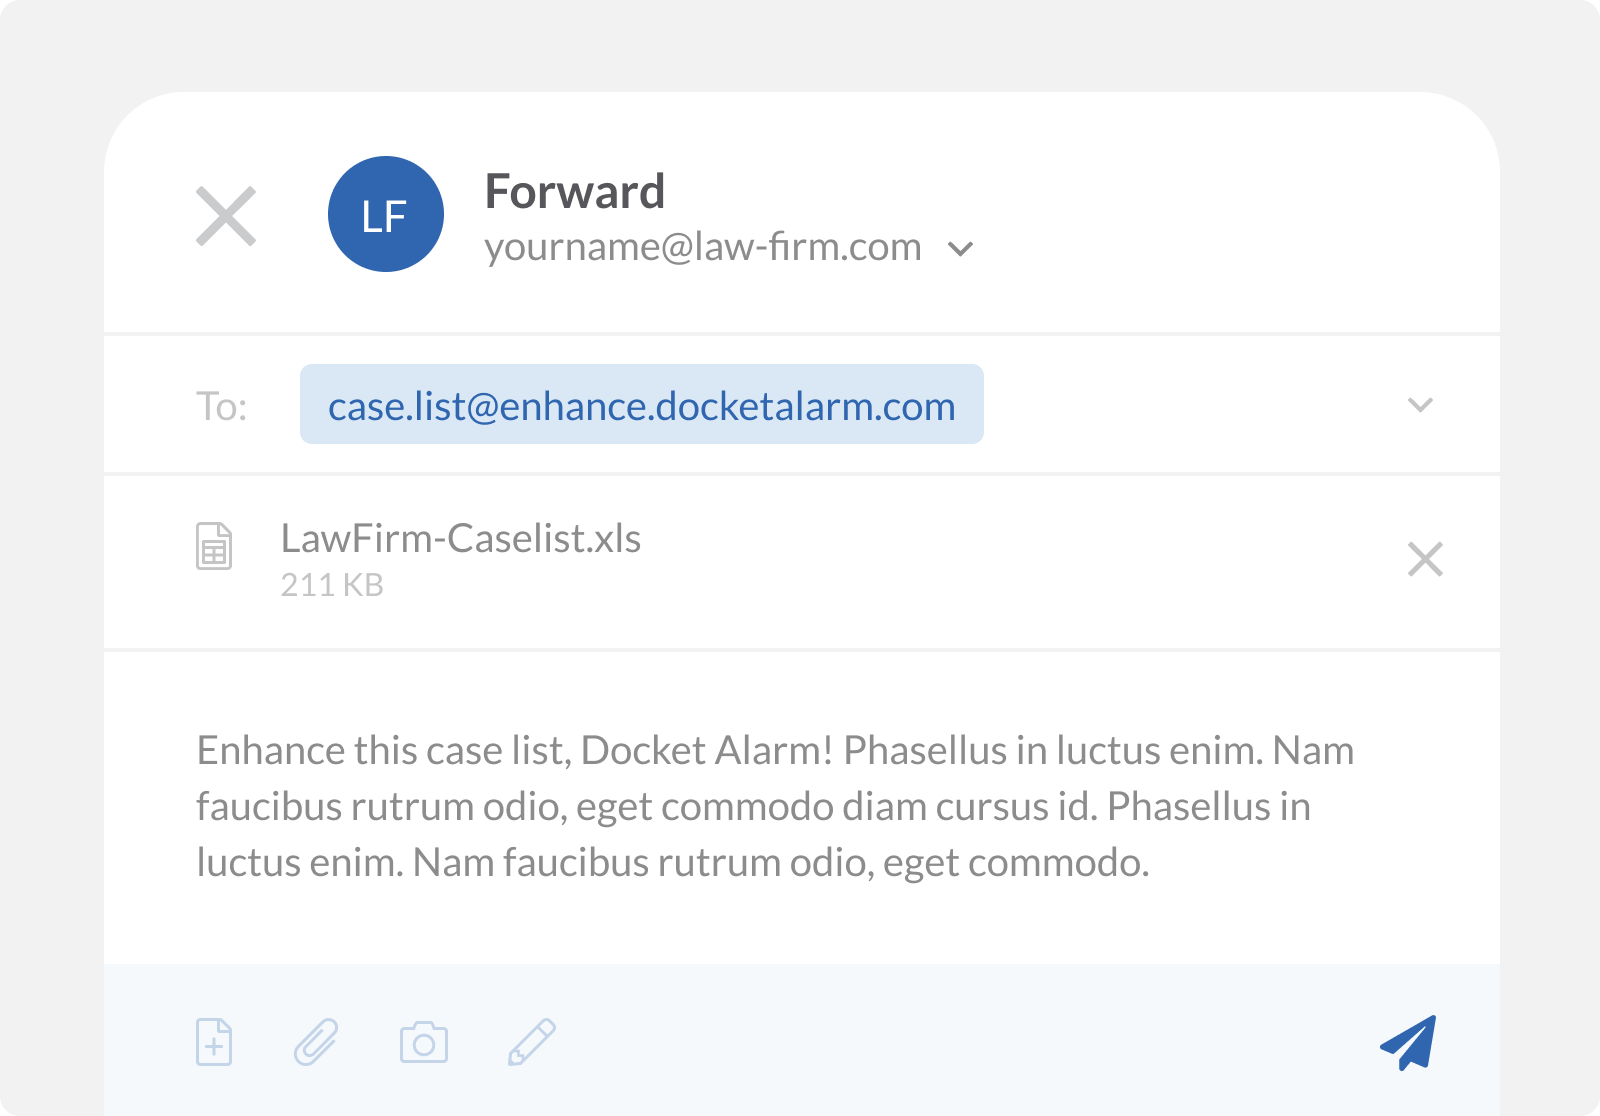Viewport: 1600px width, 1116px height.
Task: Open the LawFirm-Caselist.xls attachment
Action: coord(460,539)
